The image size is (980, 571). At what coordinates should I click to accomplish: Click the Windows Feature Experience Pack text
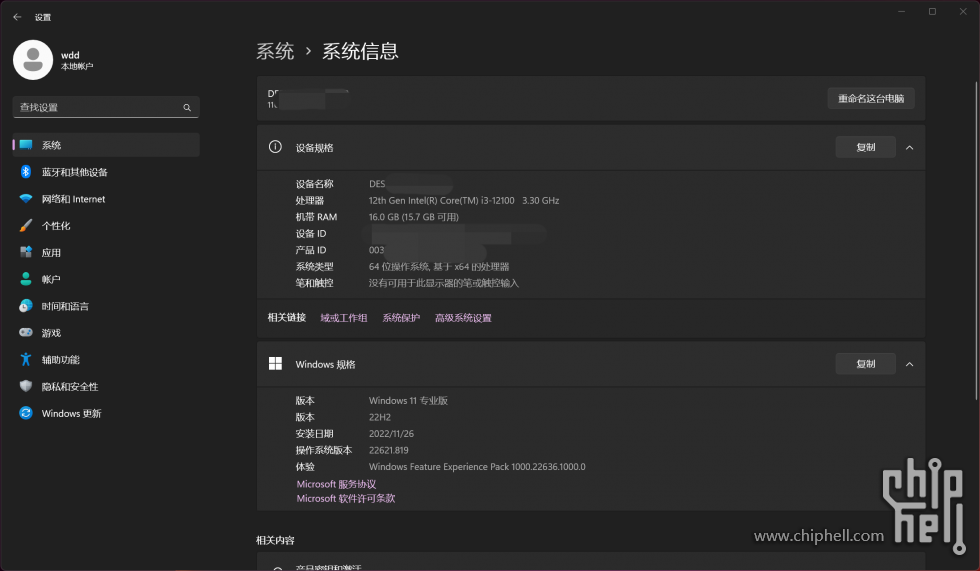point(477,467)
